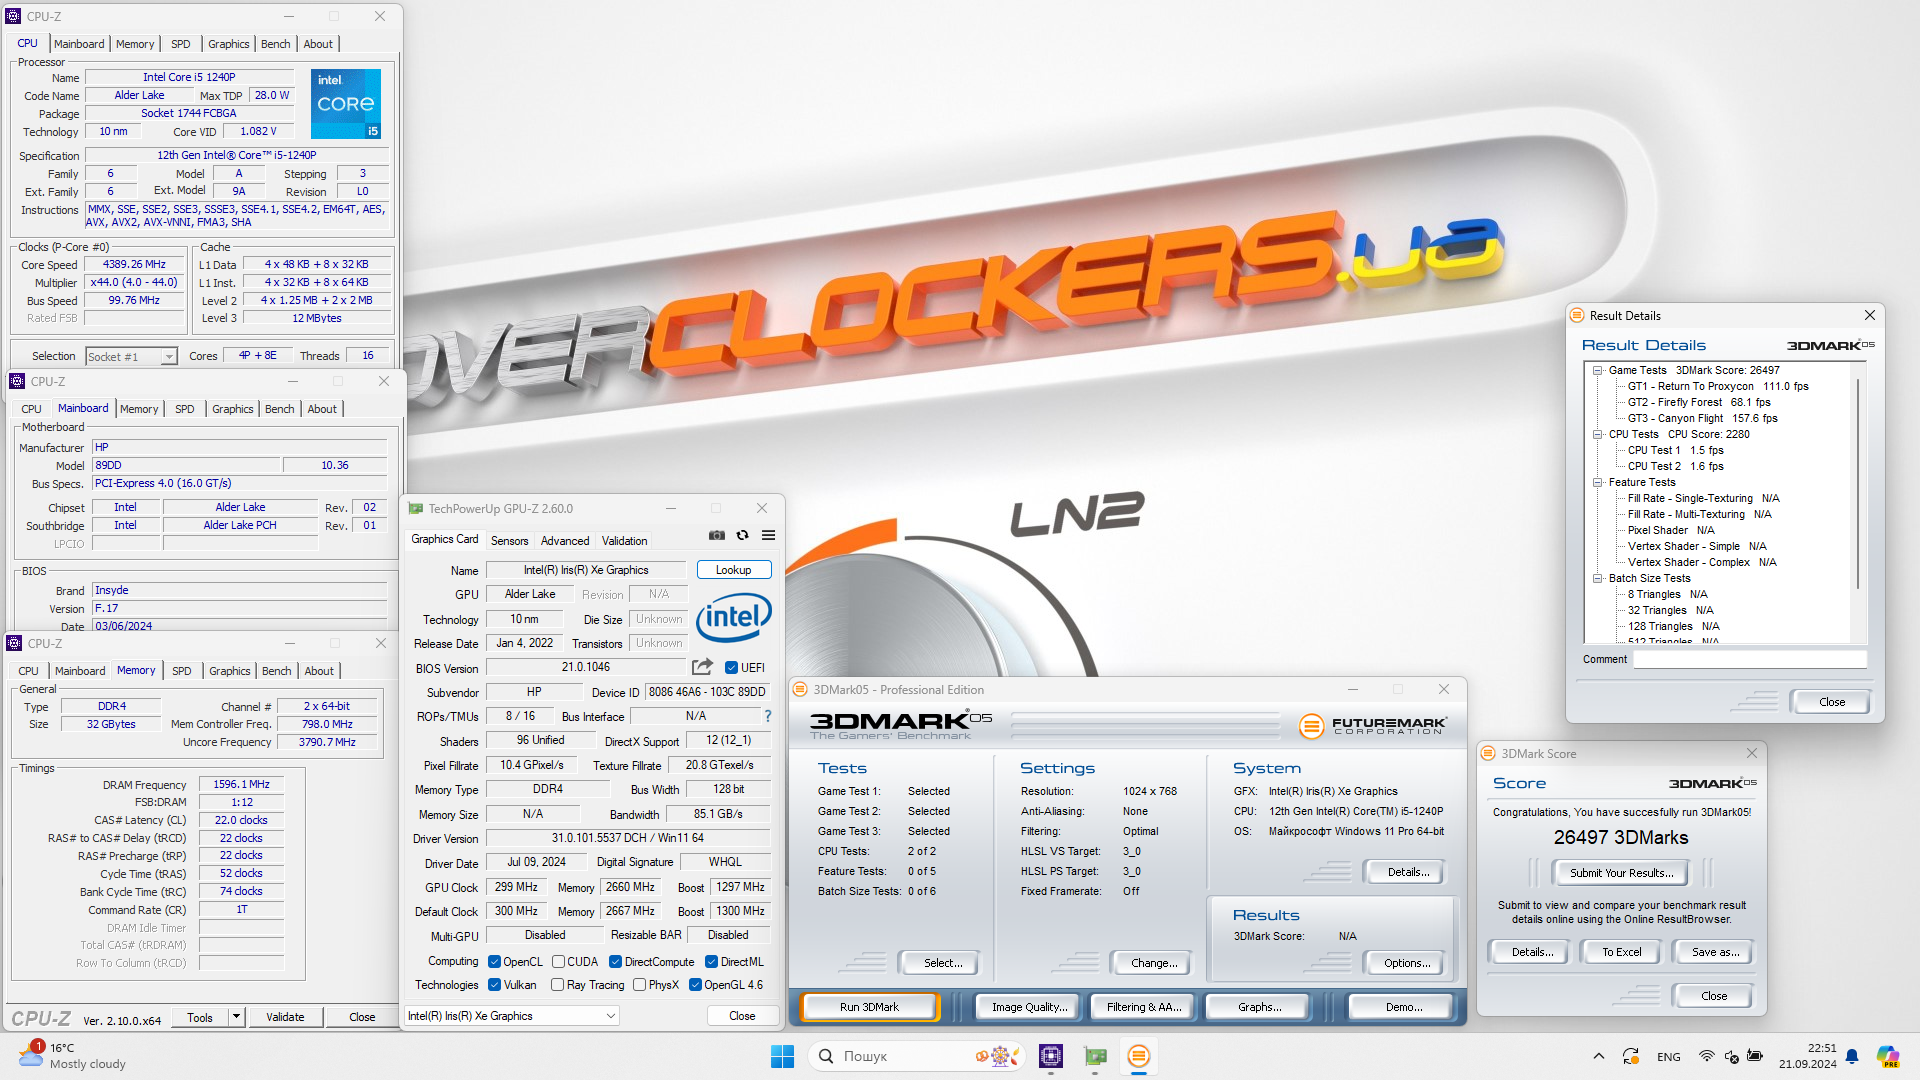The height and width of the screenshot is (1080, 1920).
Task: Collapse the CPU Tests tree node
Action: [x=1598, y=435]
